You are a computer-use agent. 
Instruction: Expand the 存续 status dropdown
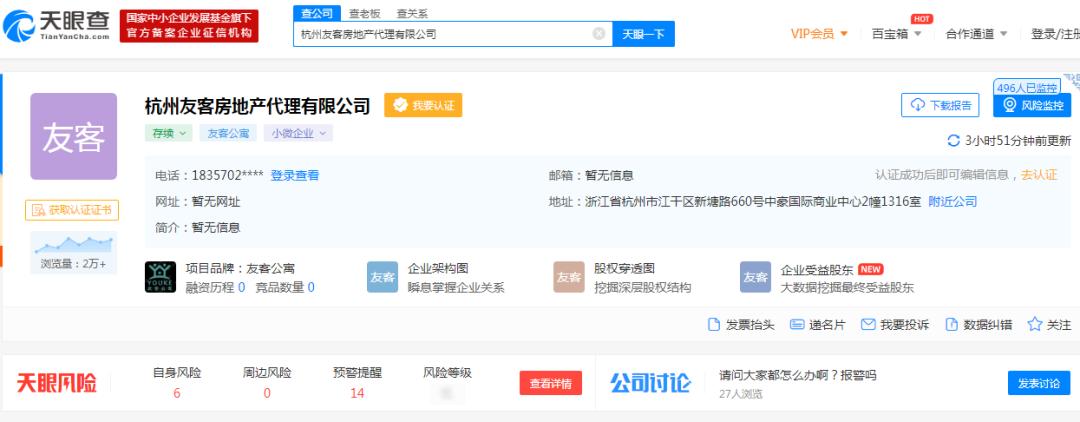[x=169, y=134]
